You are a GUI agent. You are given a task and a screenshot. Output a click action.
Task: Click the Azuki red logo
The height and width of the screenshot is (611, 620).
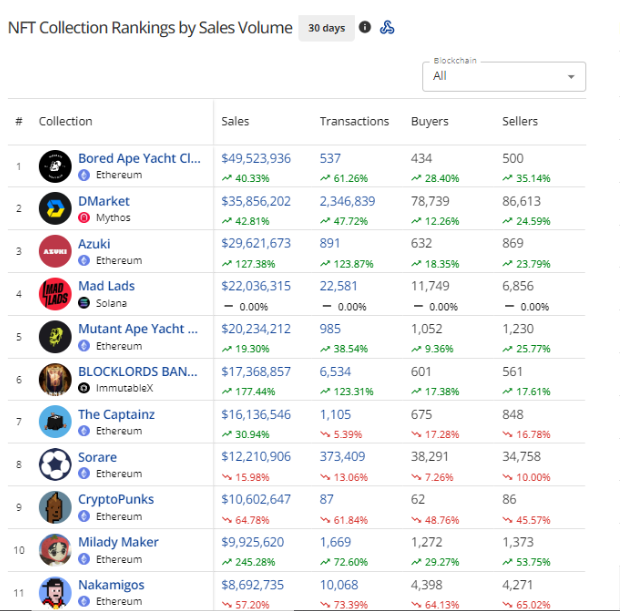[55, 251]
